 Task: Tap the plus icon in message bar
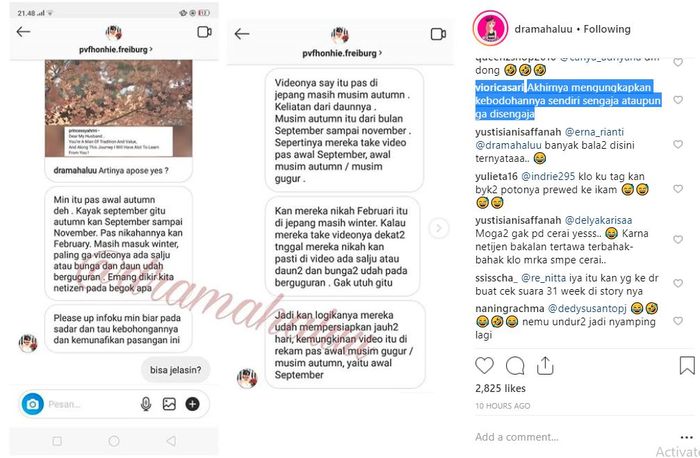[192, 404]
